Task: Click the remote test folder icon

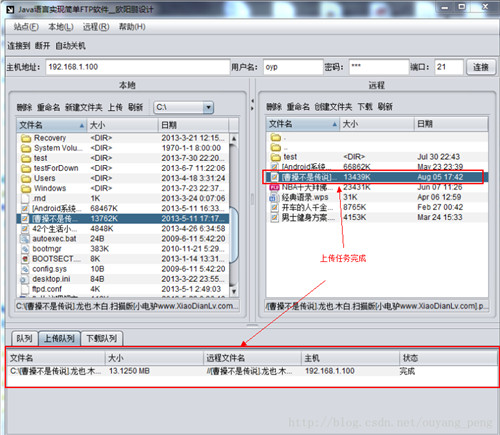Action: (x=275, y=157)
